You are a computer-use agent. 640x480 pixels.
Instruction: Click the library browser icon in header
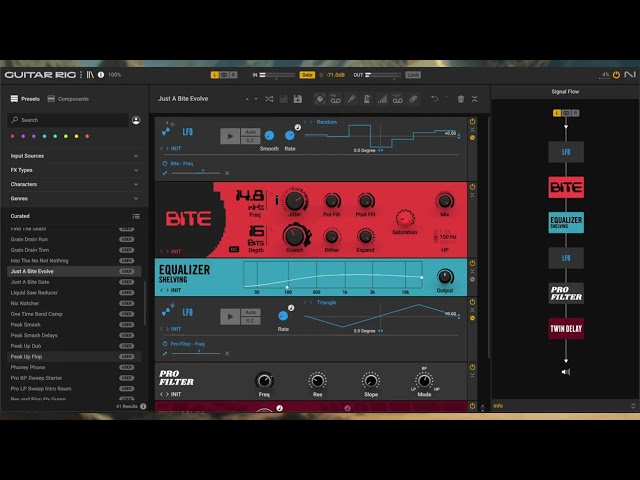point(90,75)
